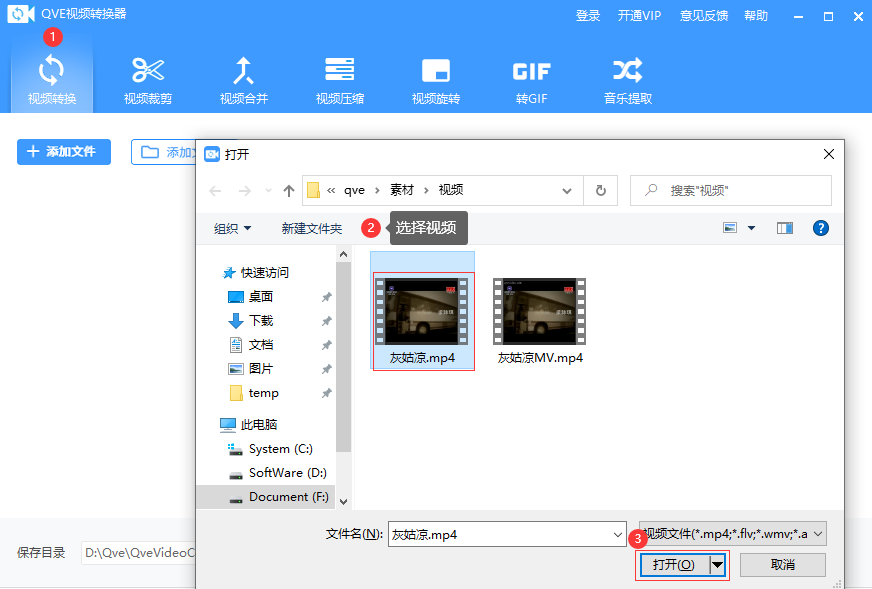Click the refresh icon beside the address bar
The image size is (872, 589).
coord(600,190)
